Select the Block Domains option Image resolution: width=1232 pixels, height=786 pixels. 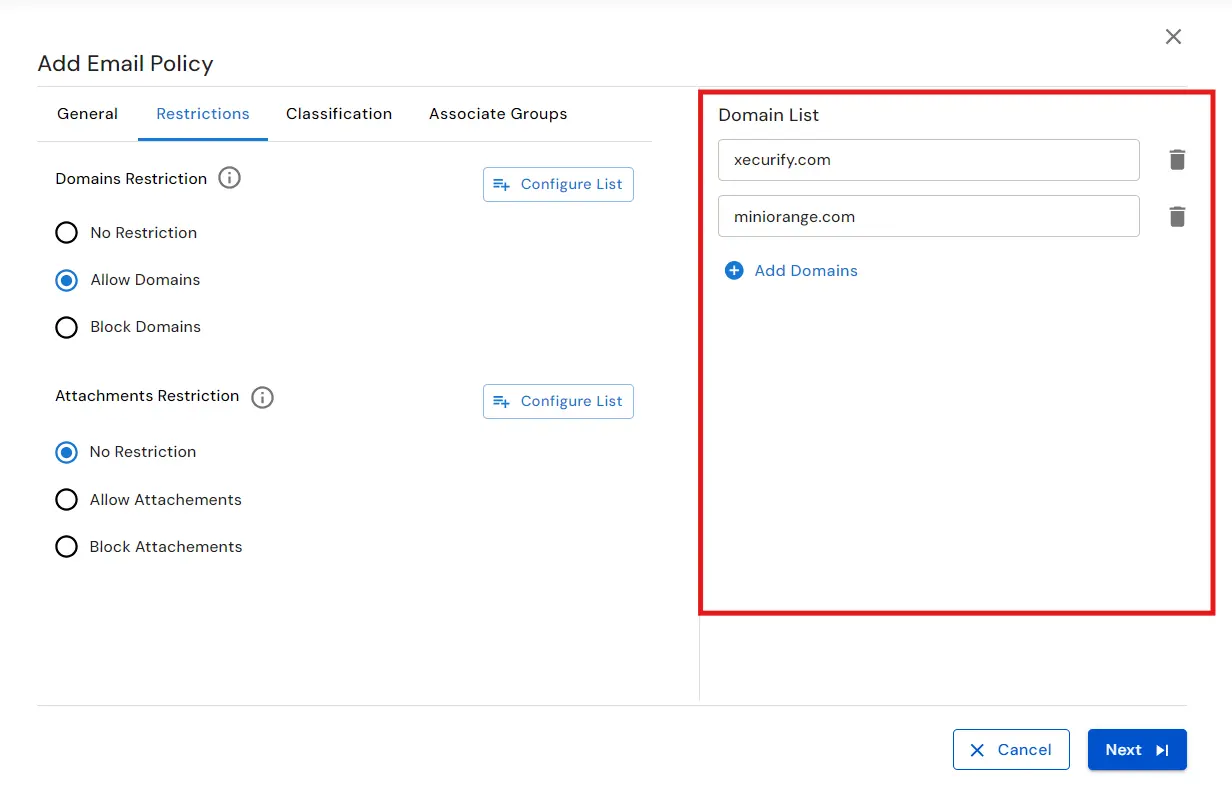[x=66, y=327]
